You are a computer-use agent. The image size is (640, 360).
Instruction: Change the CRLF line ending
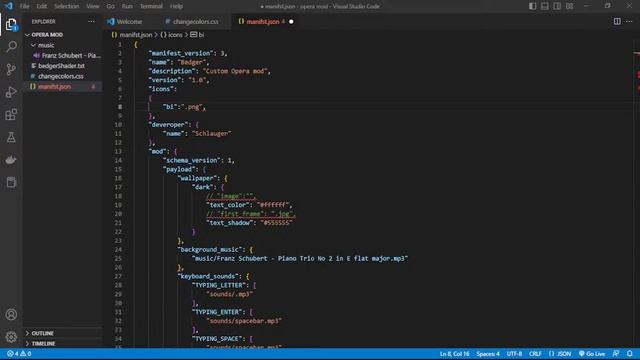coord(535,353)
